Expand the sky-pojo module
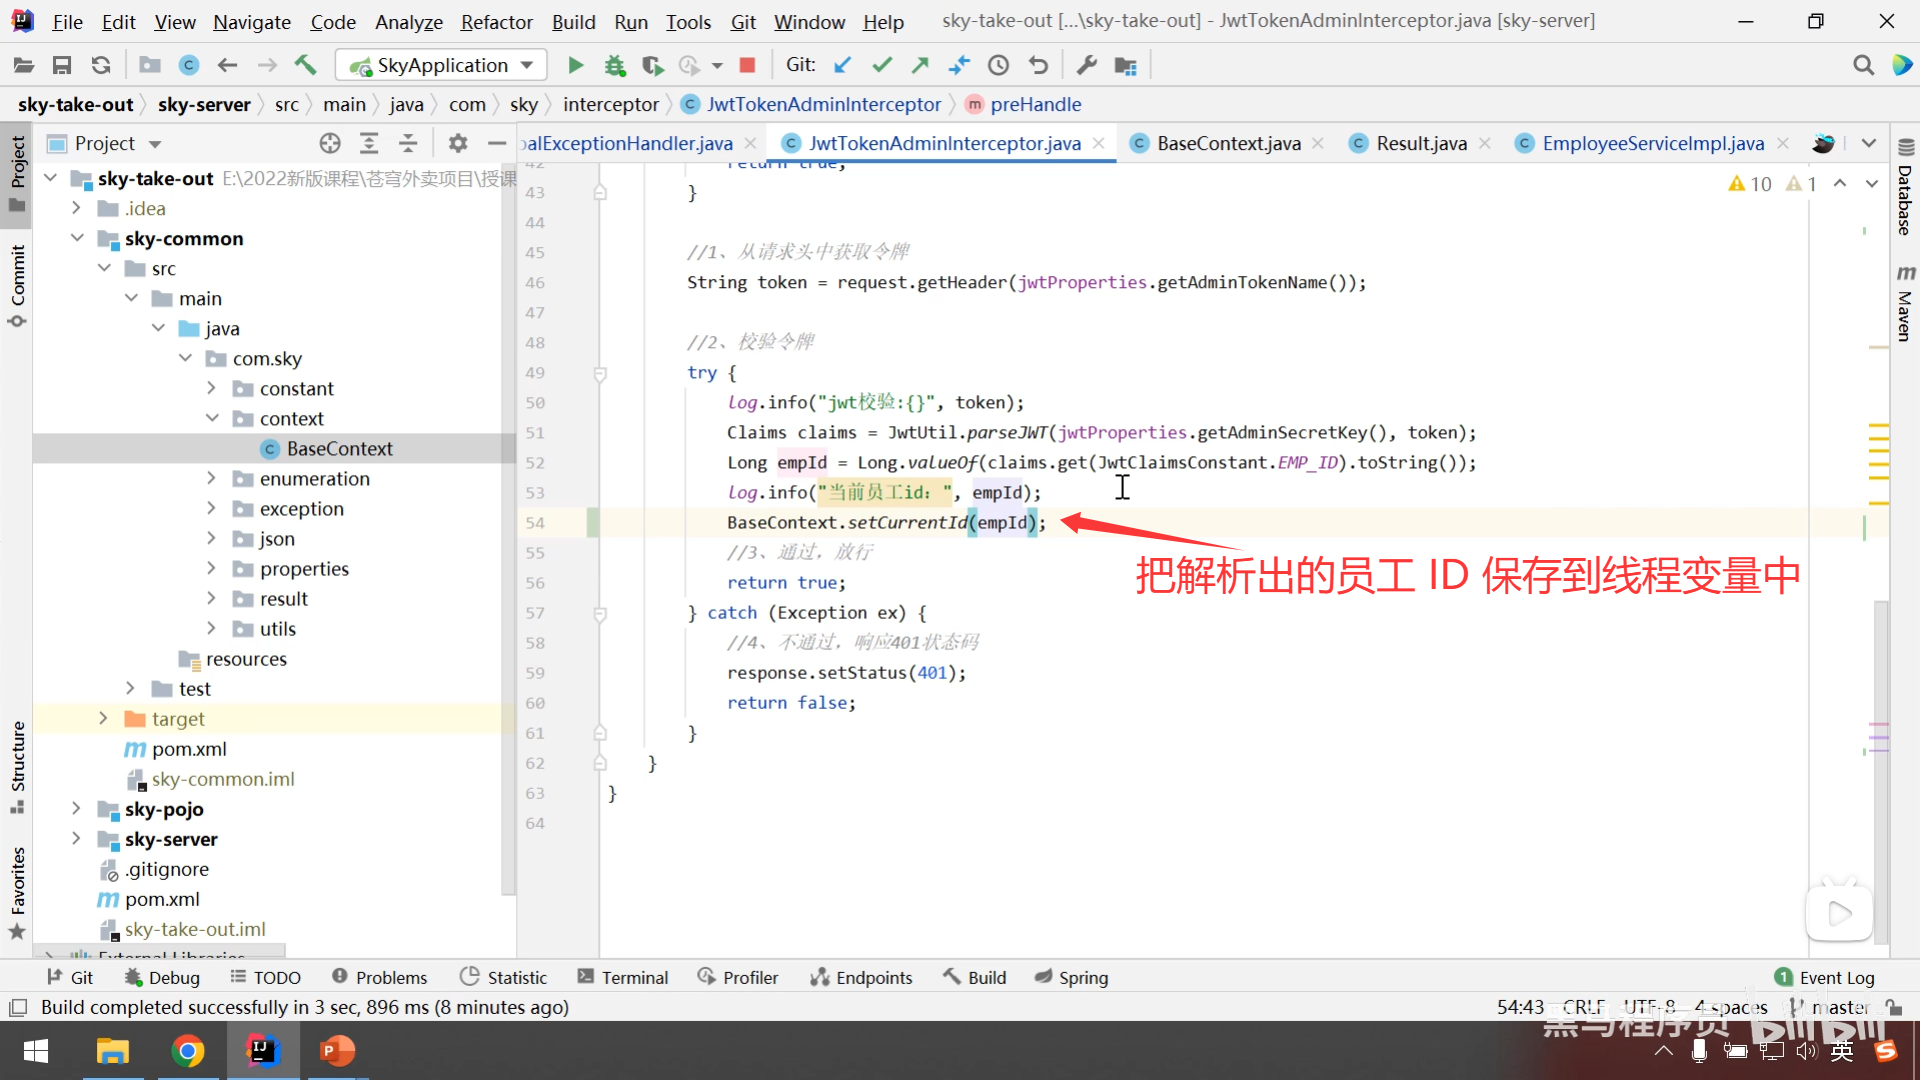 [x=76, y=809]
